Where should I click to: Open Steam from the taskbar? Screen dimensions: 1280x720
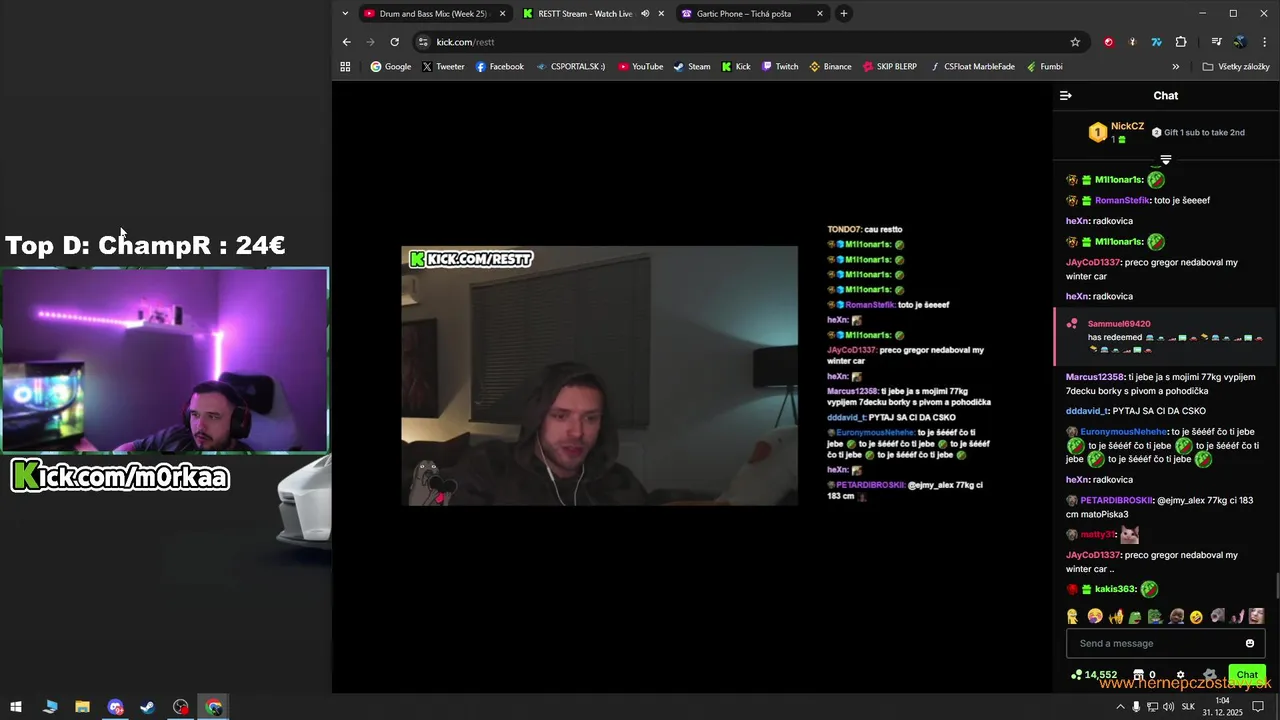click(147, 707)
